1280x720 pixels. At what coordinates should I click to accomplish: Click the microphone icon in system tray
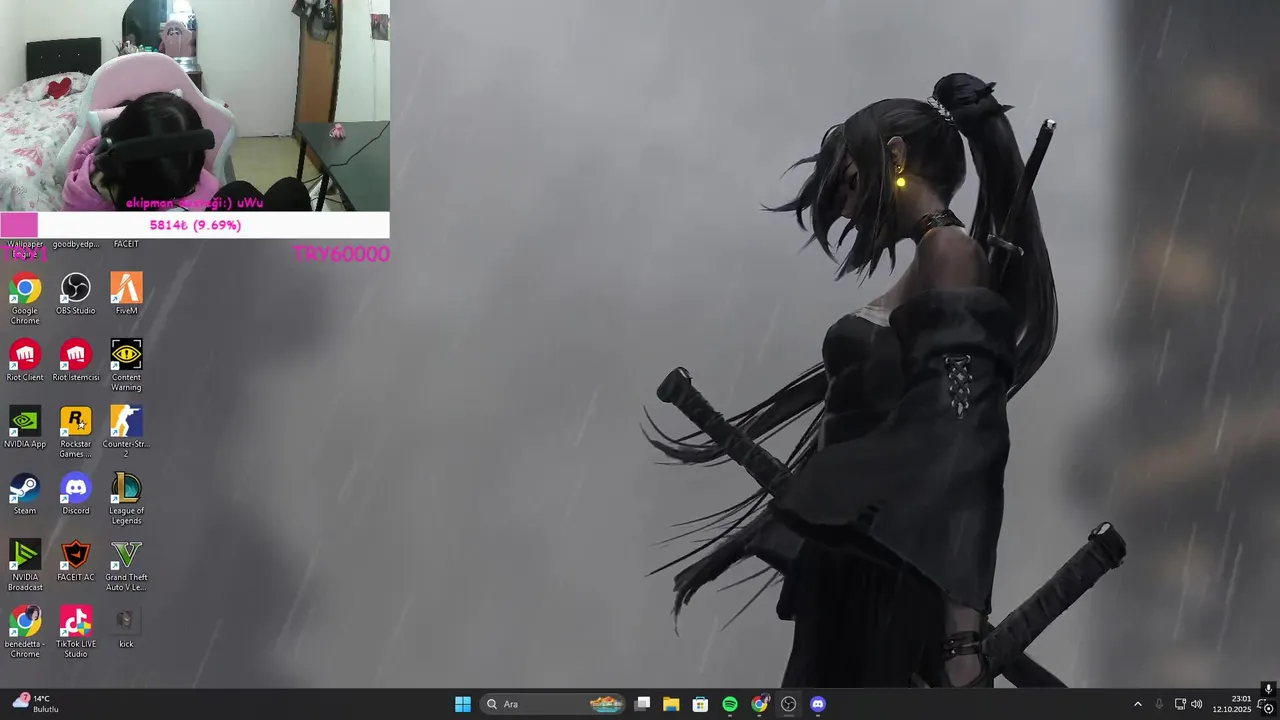point(1159,704)
